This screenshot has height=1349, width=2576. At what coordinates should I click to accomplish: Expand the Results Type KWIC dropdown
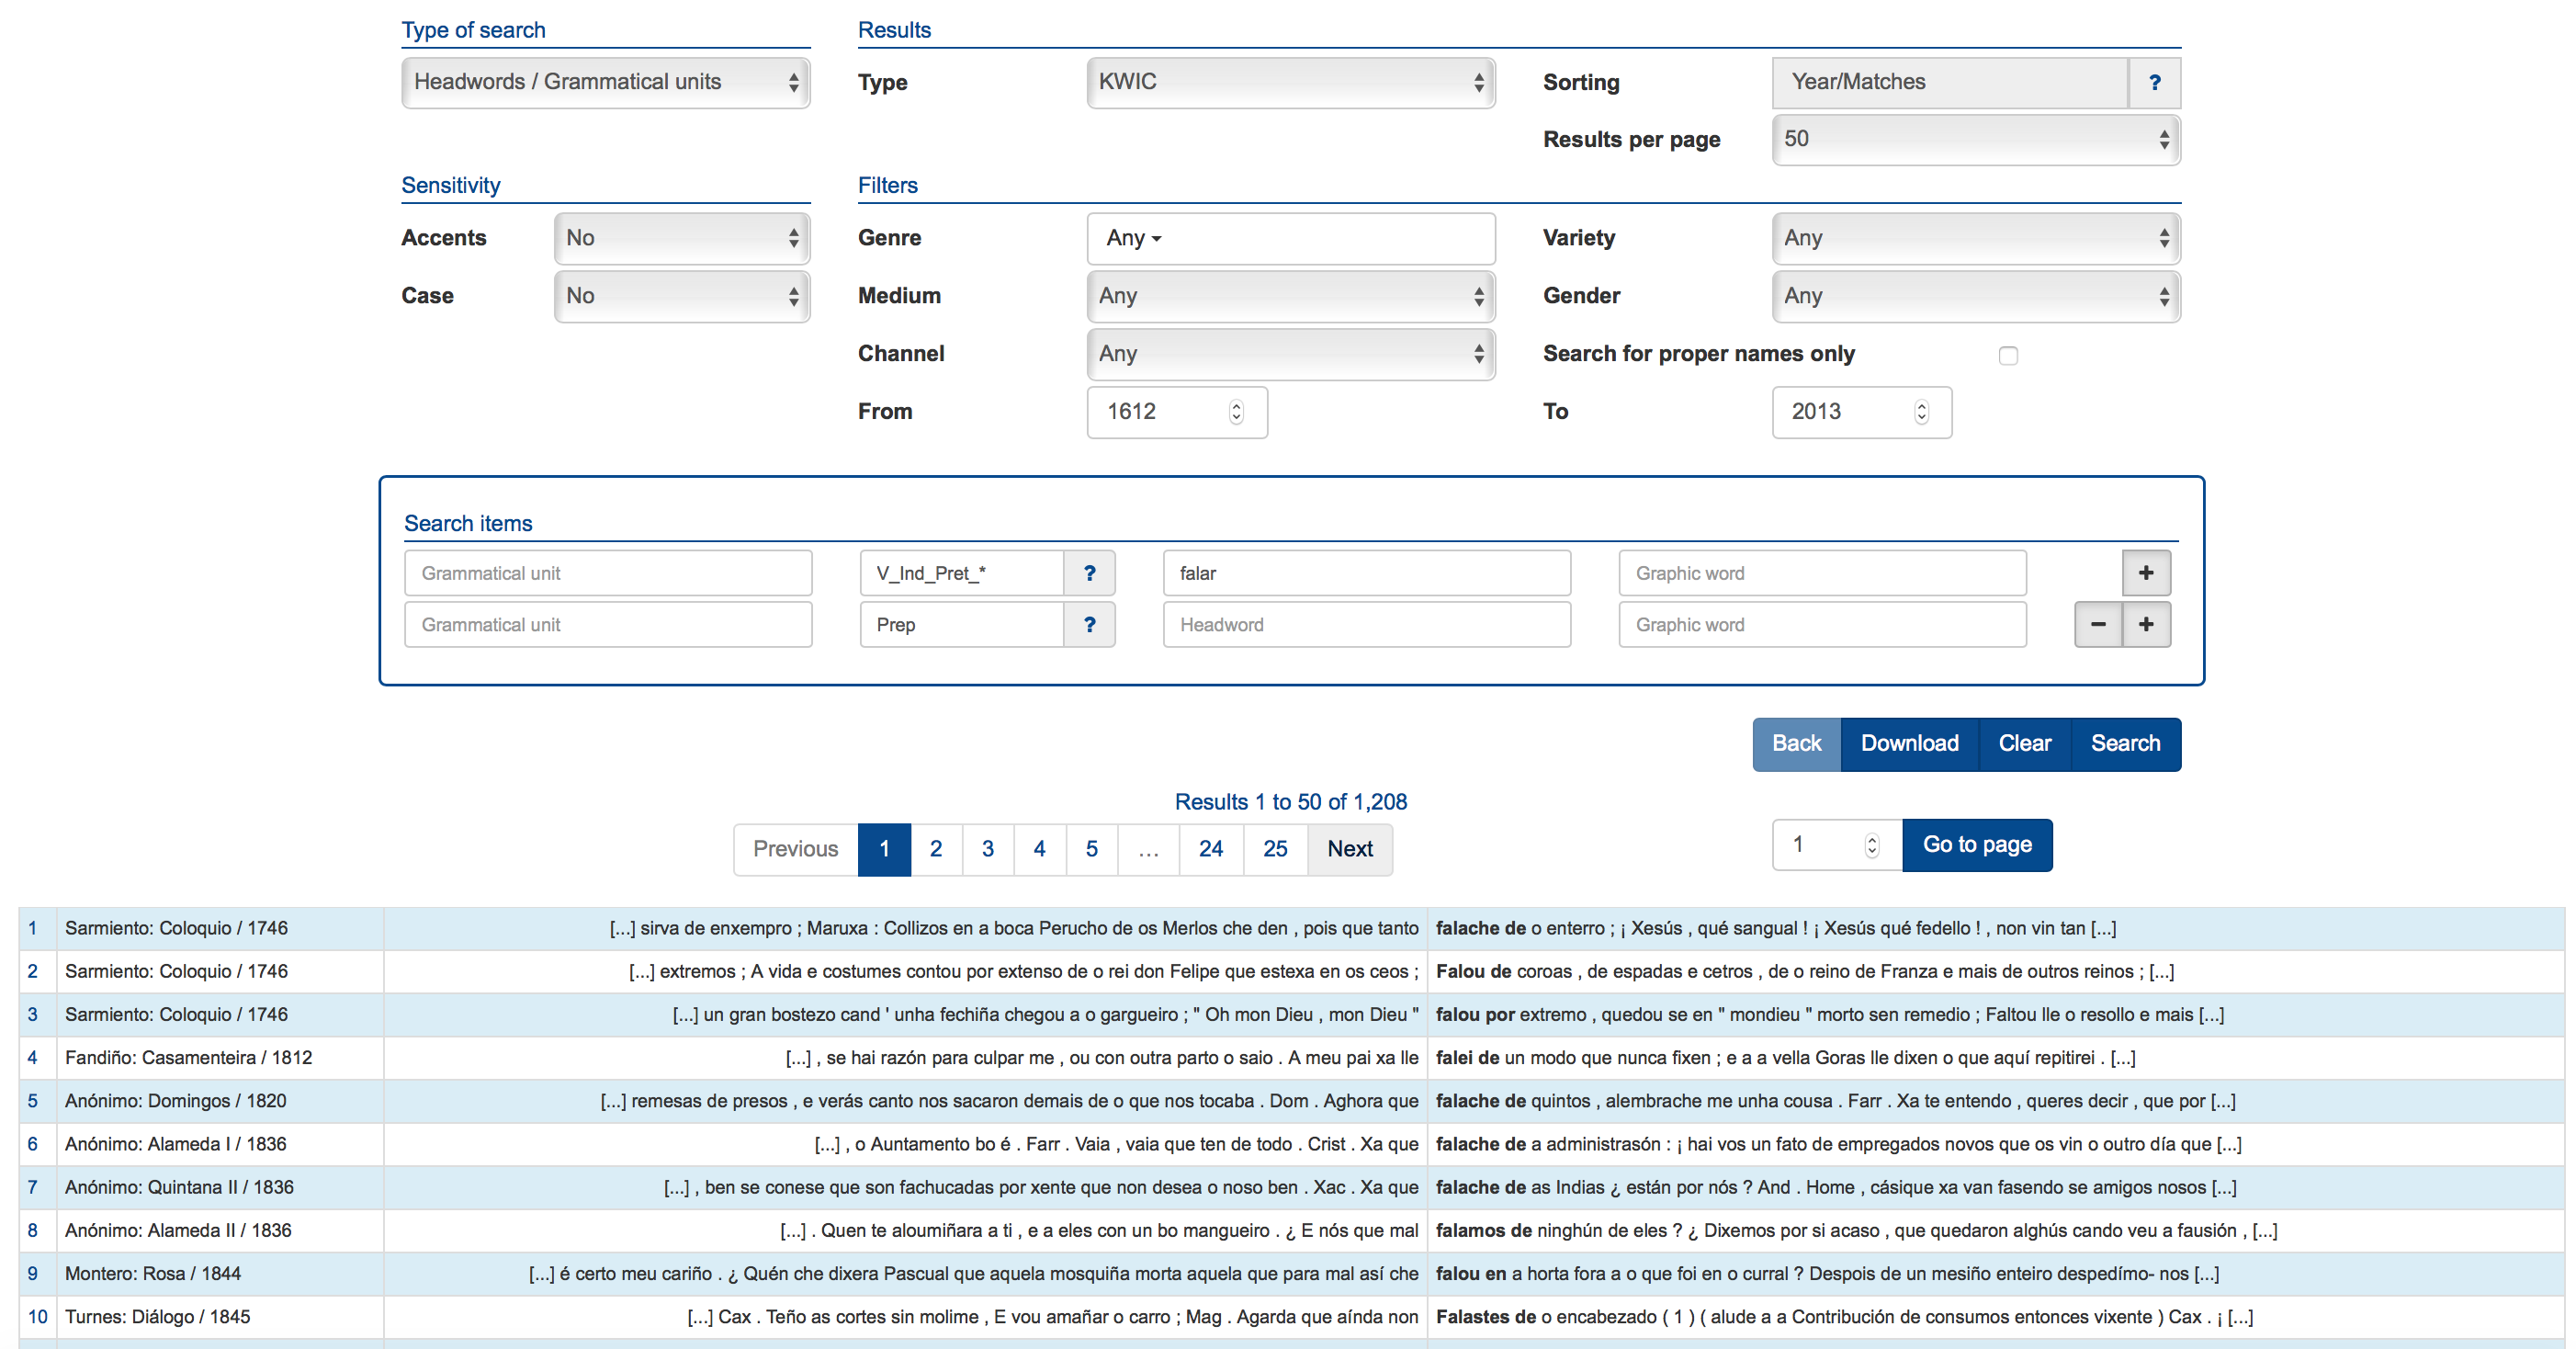coord(1288,80)
